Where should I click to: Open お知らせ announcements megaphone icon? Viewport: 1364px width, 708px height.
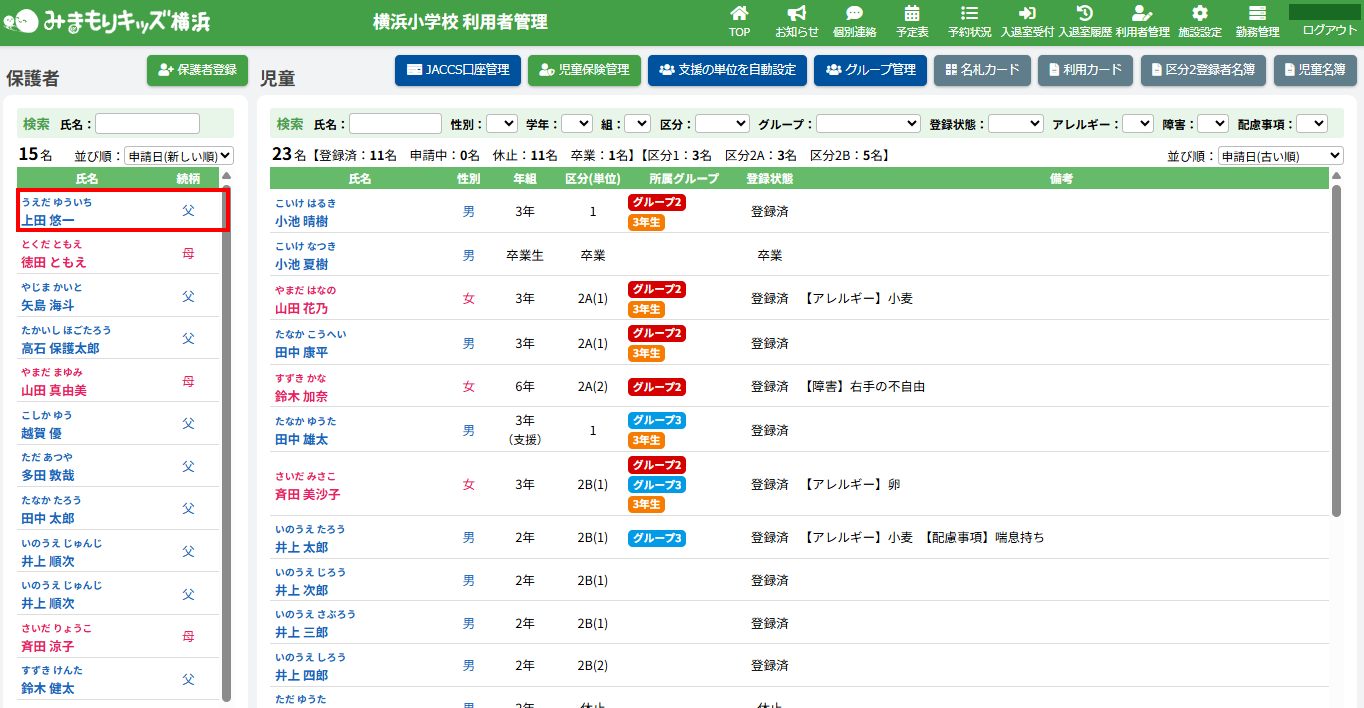pyautogui.click(x=796, y=14)
